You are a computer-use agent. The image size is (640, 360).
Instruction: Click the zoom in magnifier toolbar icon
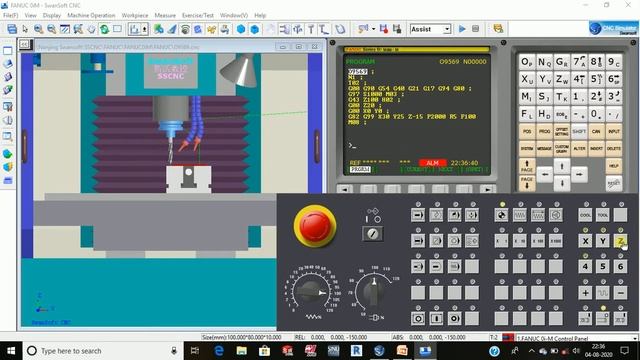point(38,29)
